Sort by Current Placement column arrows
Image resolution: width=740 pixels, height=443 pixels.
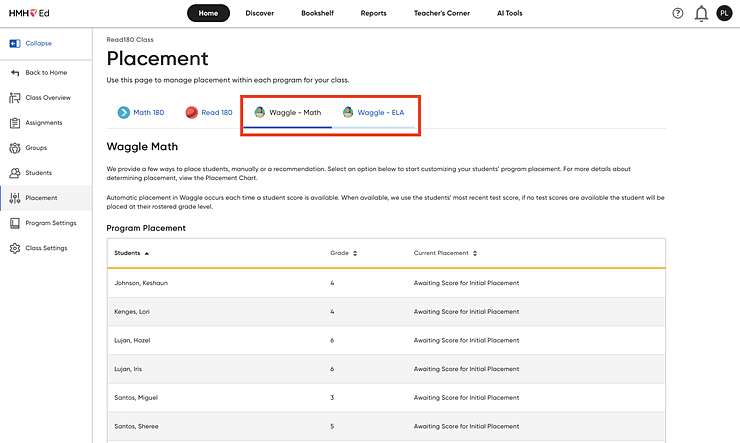point(475,253)
